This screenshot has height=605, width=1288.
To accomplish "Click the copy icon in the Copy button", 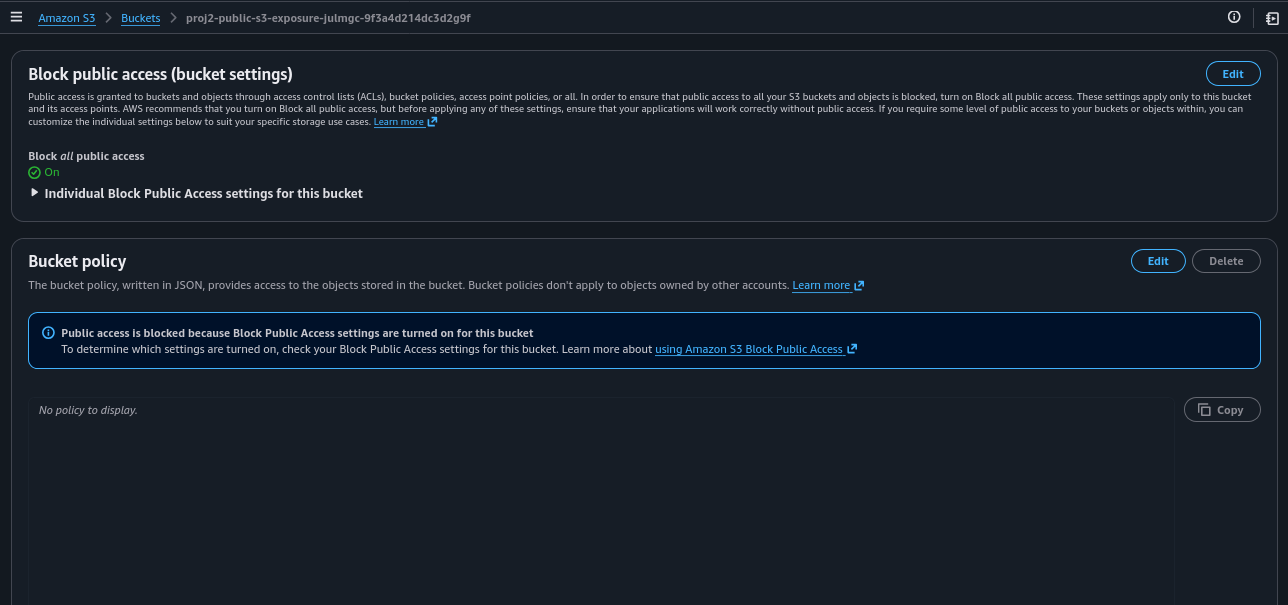I will (1204, 410).
